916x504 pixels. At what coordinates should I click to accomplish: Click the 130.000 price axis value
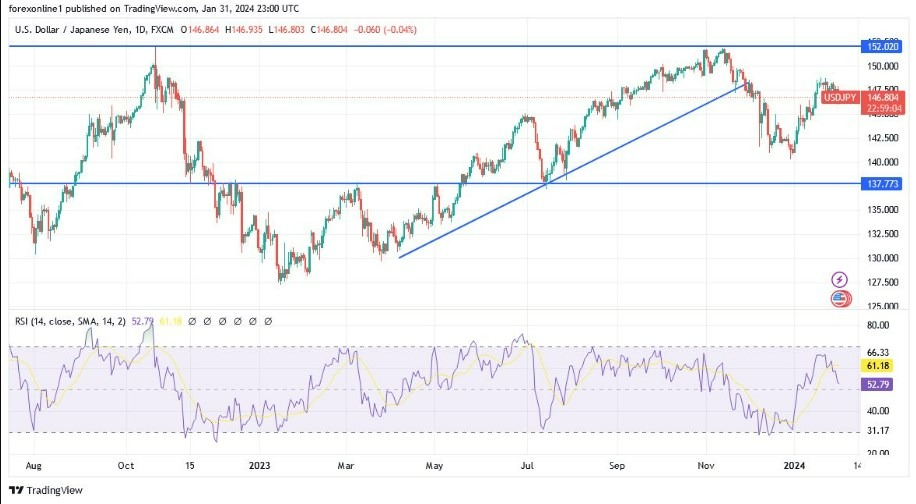(x=883, y=258)
